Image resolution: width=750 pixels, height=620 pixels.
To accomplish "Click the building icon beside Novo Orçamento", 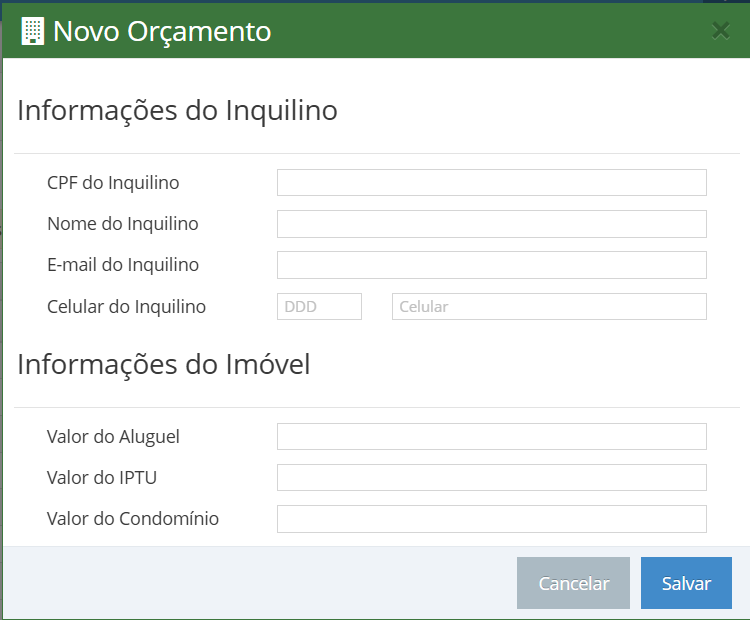I will click(33, 31).
